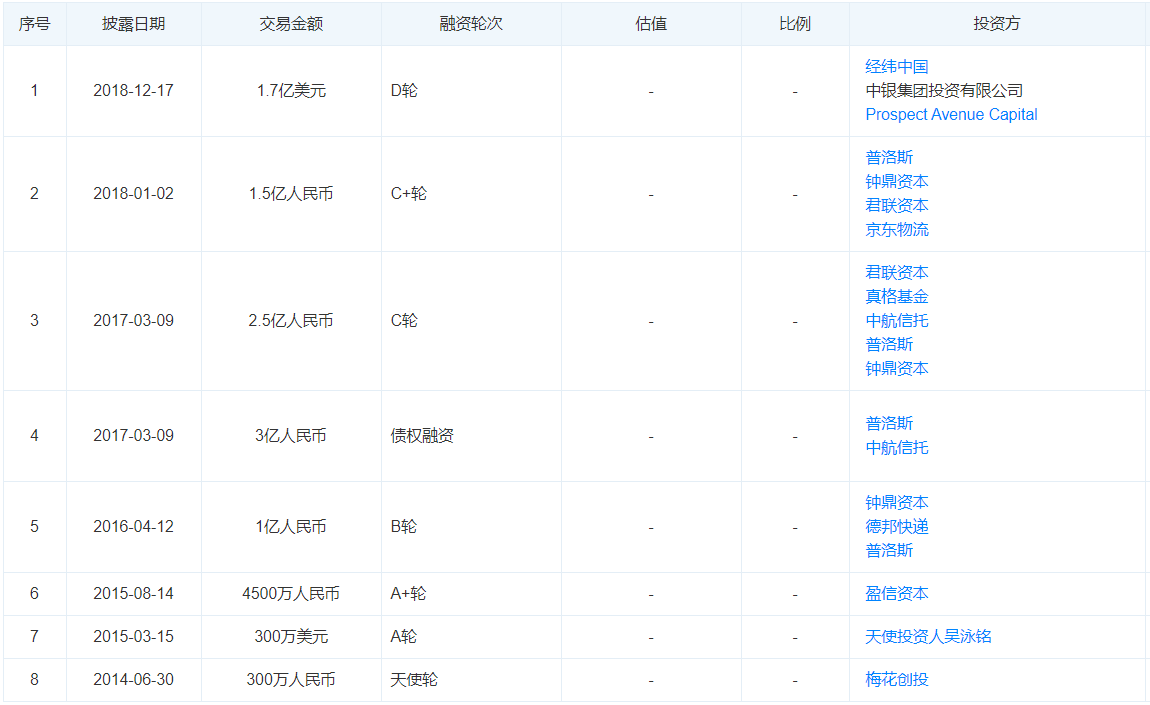Open 君联资本 in the C+轮 row
1150x705 pixels.
(x=896, y=205)
